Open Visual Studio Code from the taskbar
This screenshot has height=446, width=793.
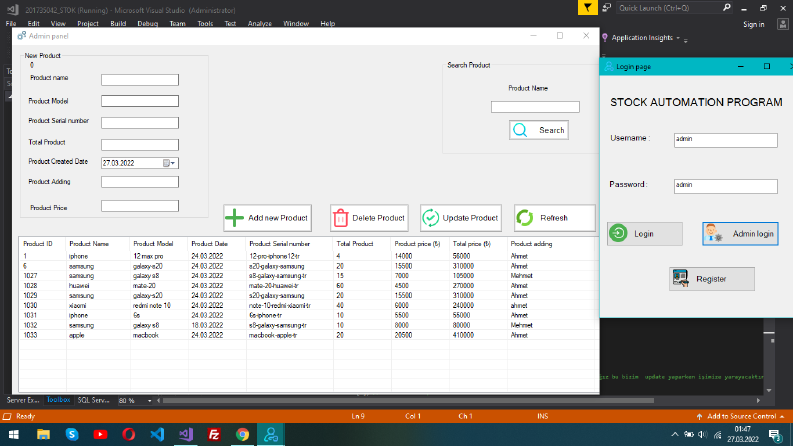pos(157,434)
